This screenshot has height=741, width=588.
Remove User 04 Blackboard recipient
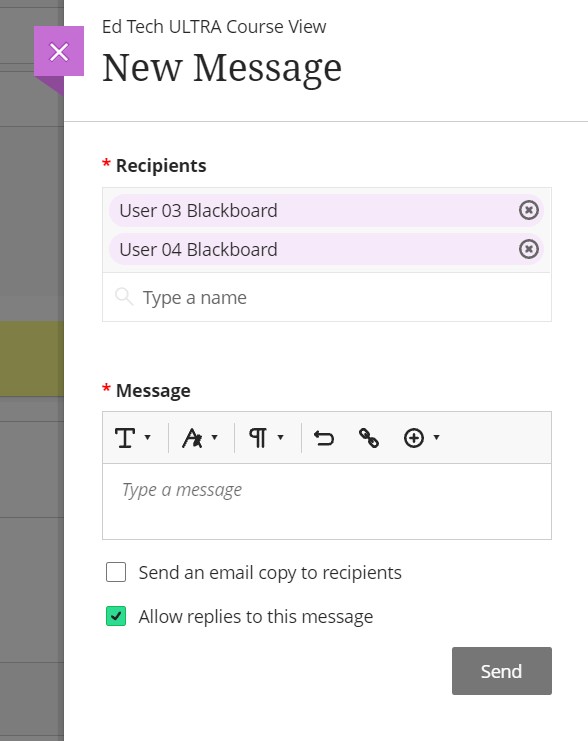tap(528, 249)
